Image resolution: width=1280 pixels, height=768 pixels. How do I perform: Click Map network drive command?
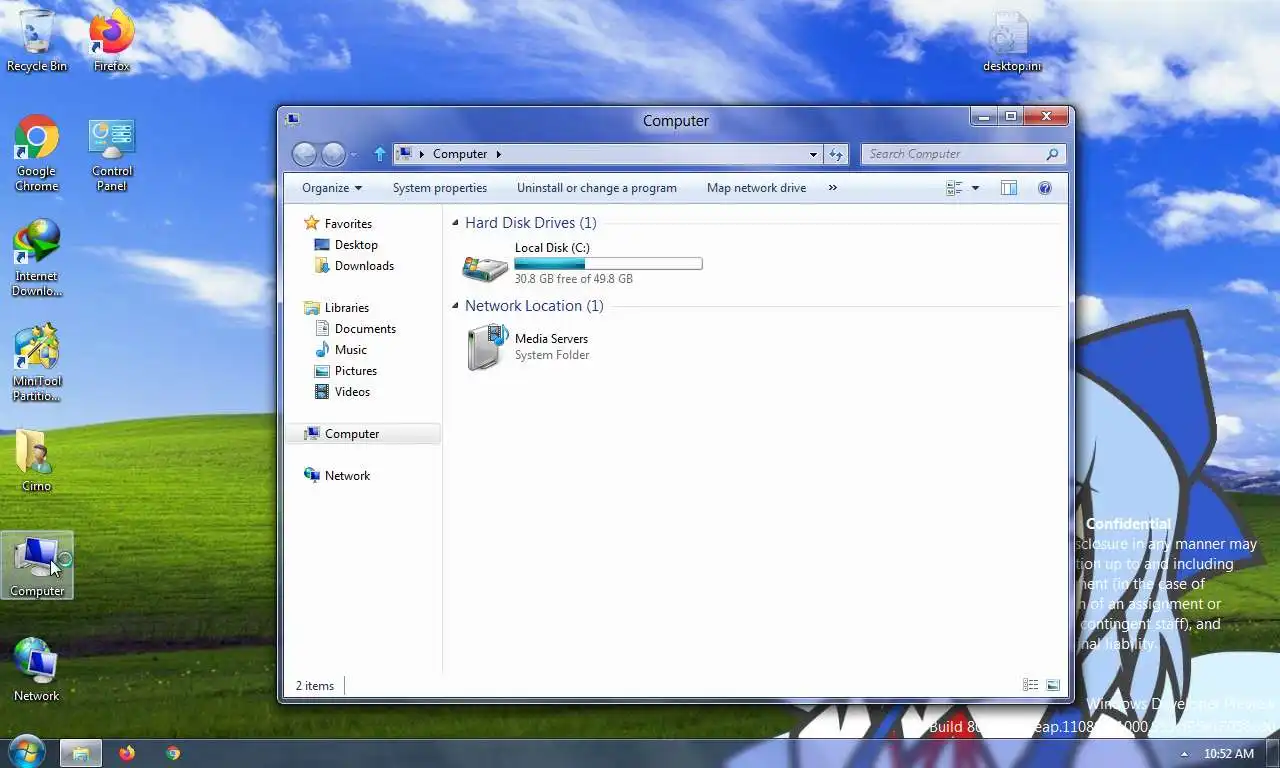[x=756, y=188]
